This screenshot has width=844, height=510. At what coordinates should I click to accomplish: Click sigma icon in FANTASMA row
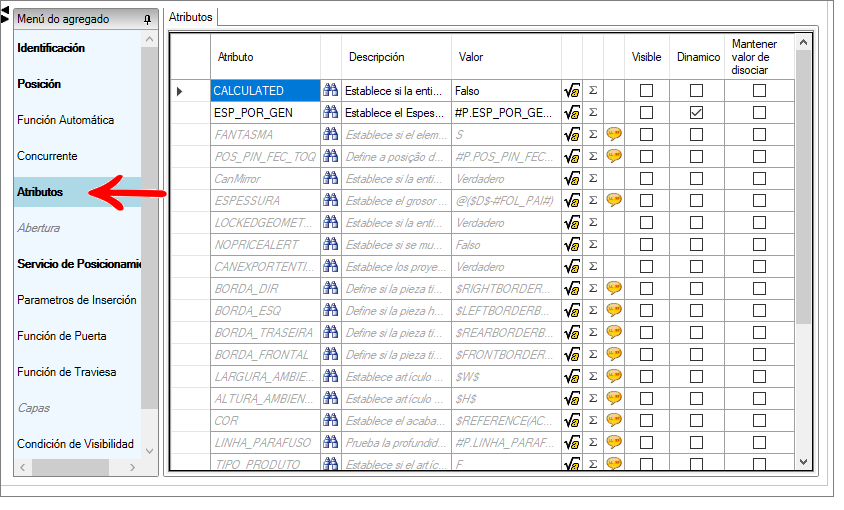pyautogui.click(x=593, y=134)
